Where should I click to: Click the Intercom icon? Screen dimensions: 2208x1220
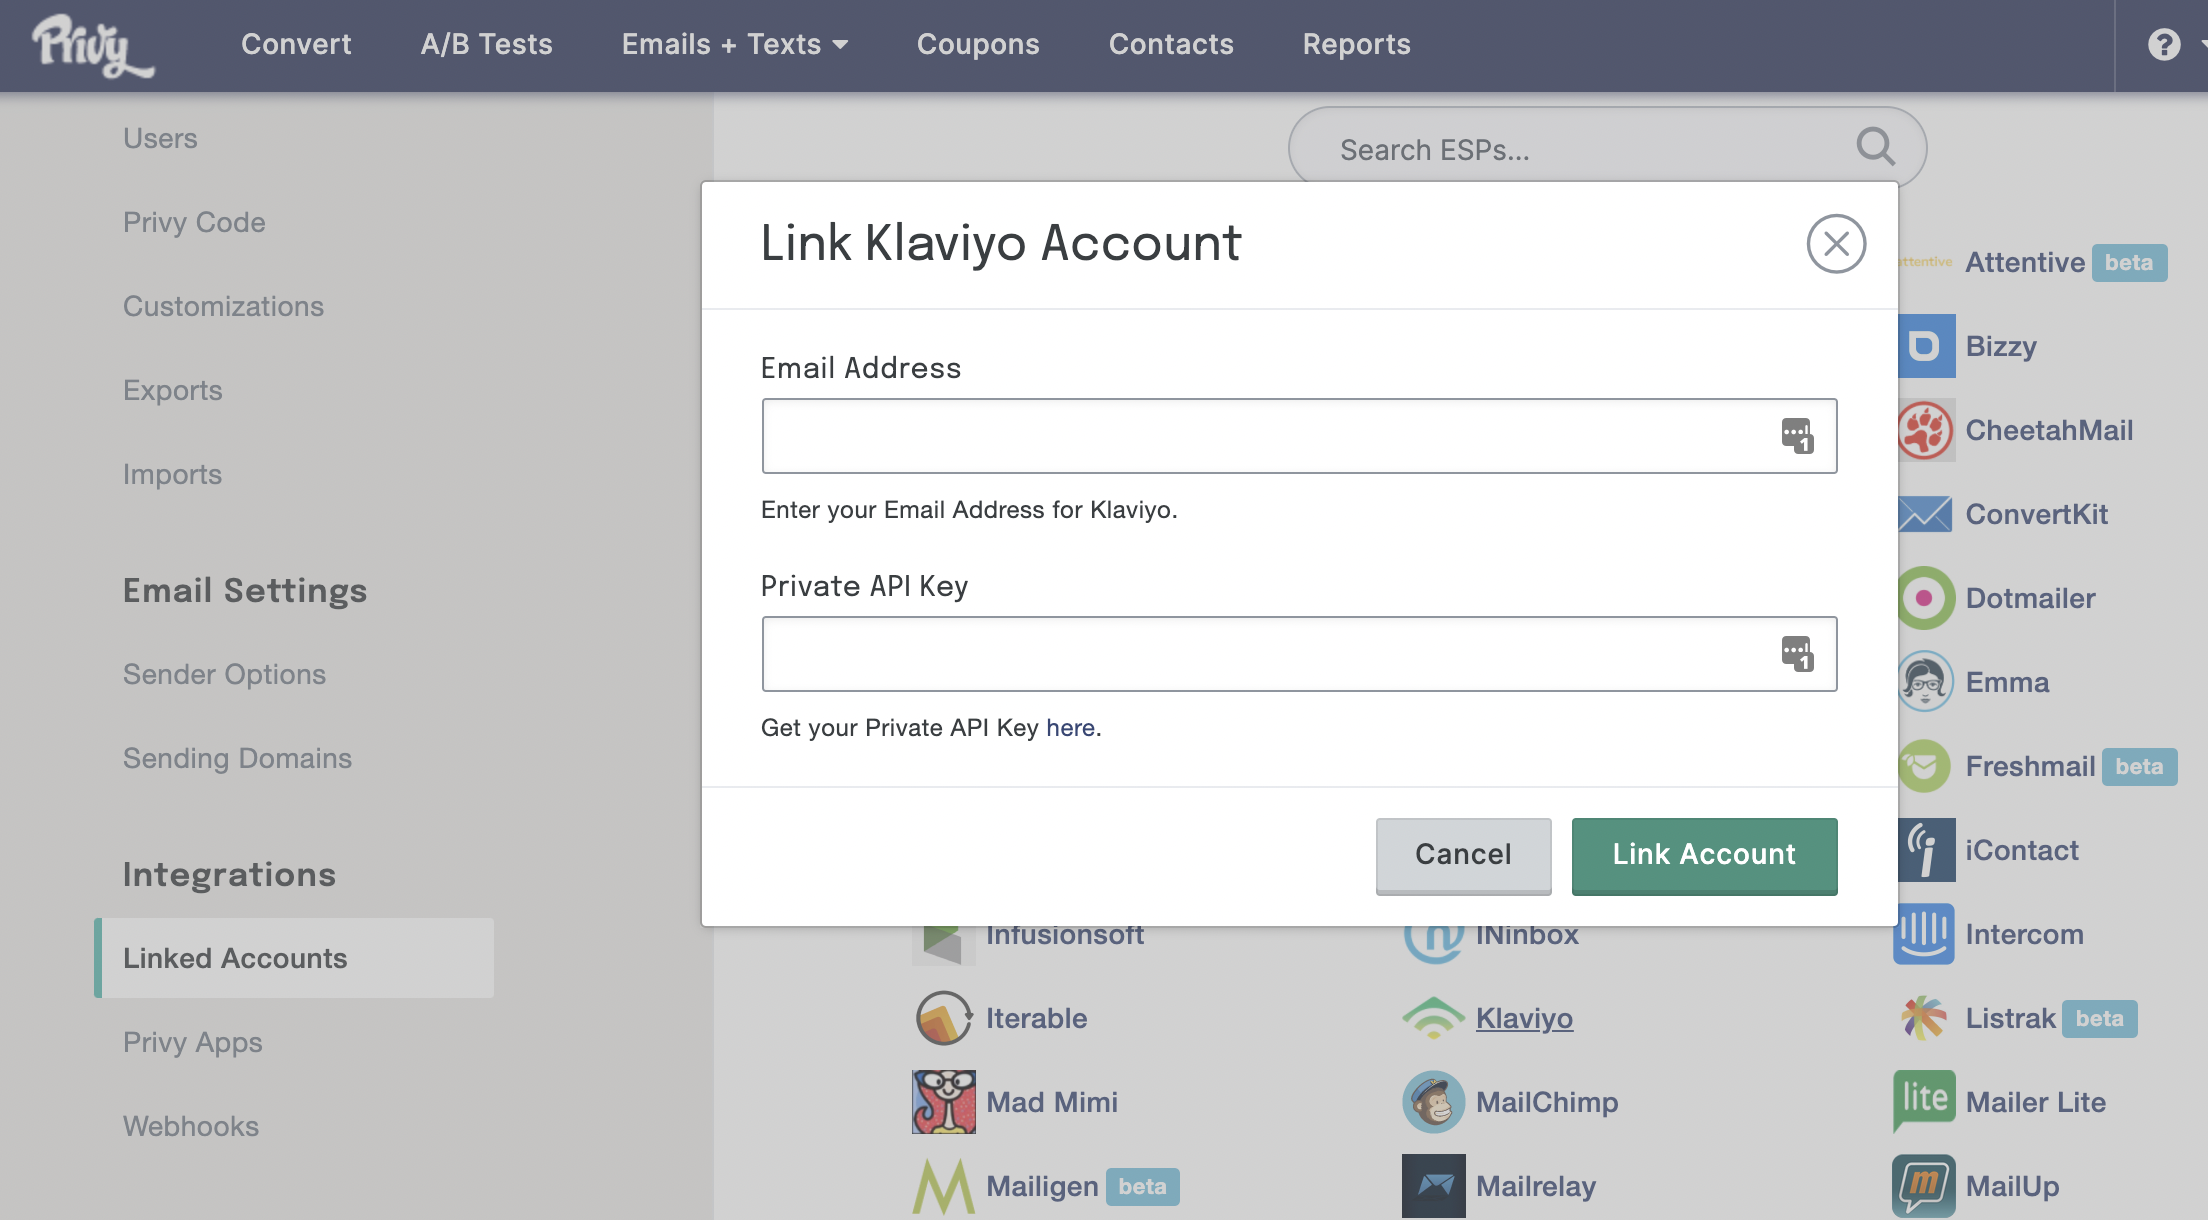pyautogui.click(x=1924, y=934)
